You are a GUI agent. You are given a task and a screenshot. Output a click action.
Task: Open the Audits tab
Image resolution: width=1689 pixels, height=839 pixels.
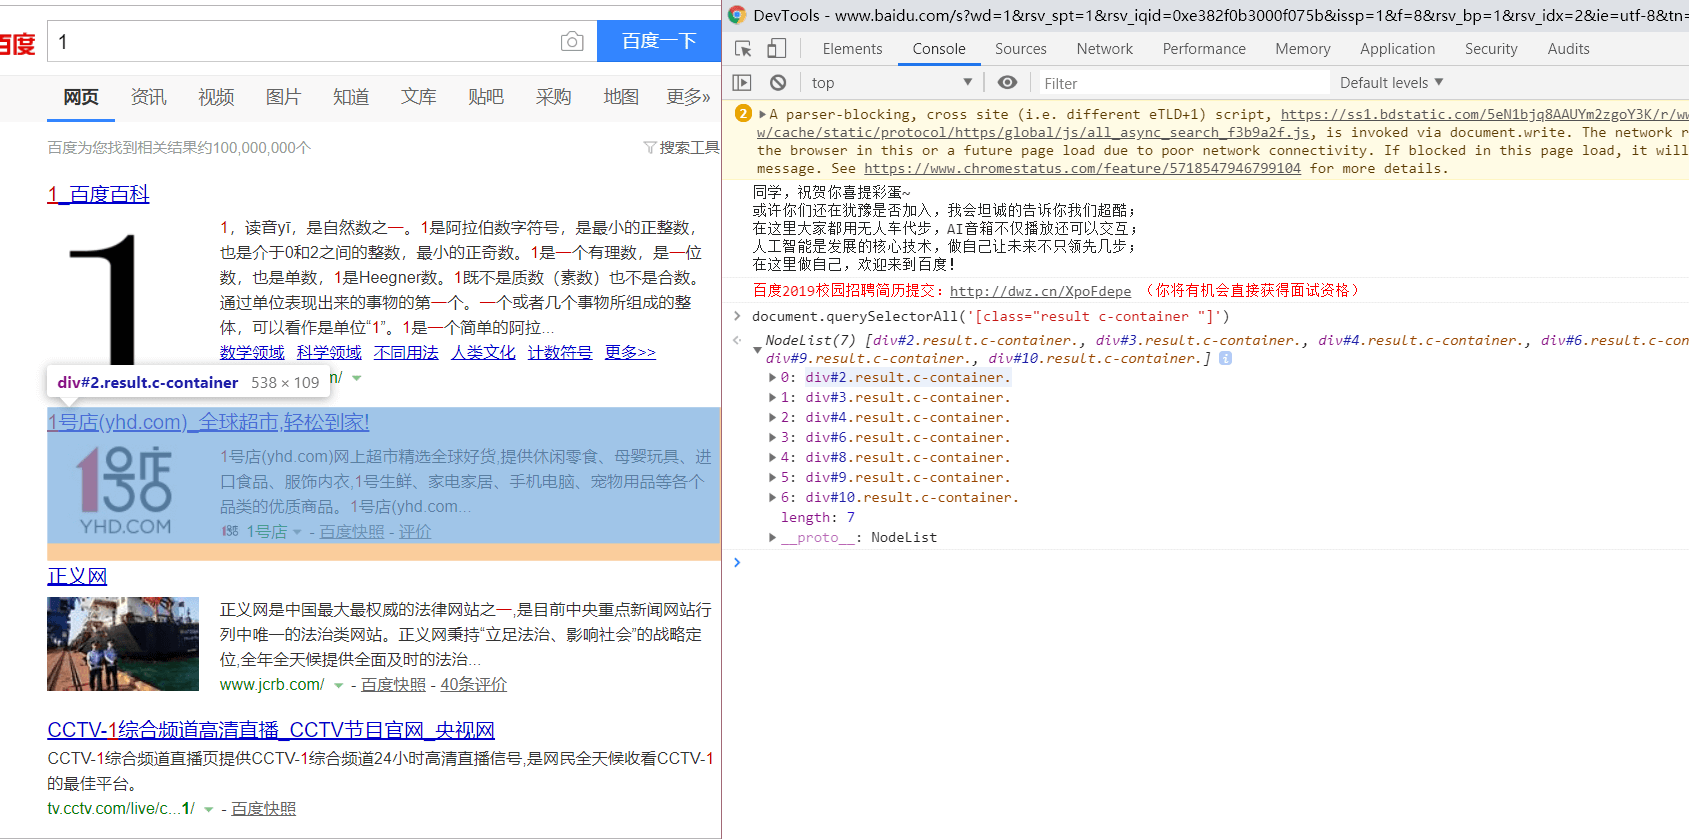click(1568, 48)
